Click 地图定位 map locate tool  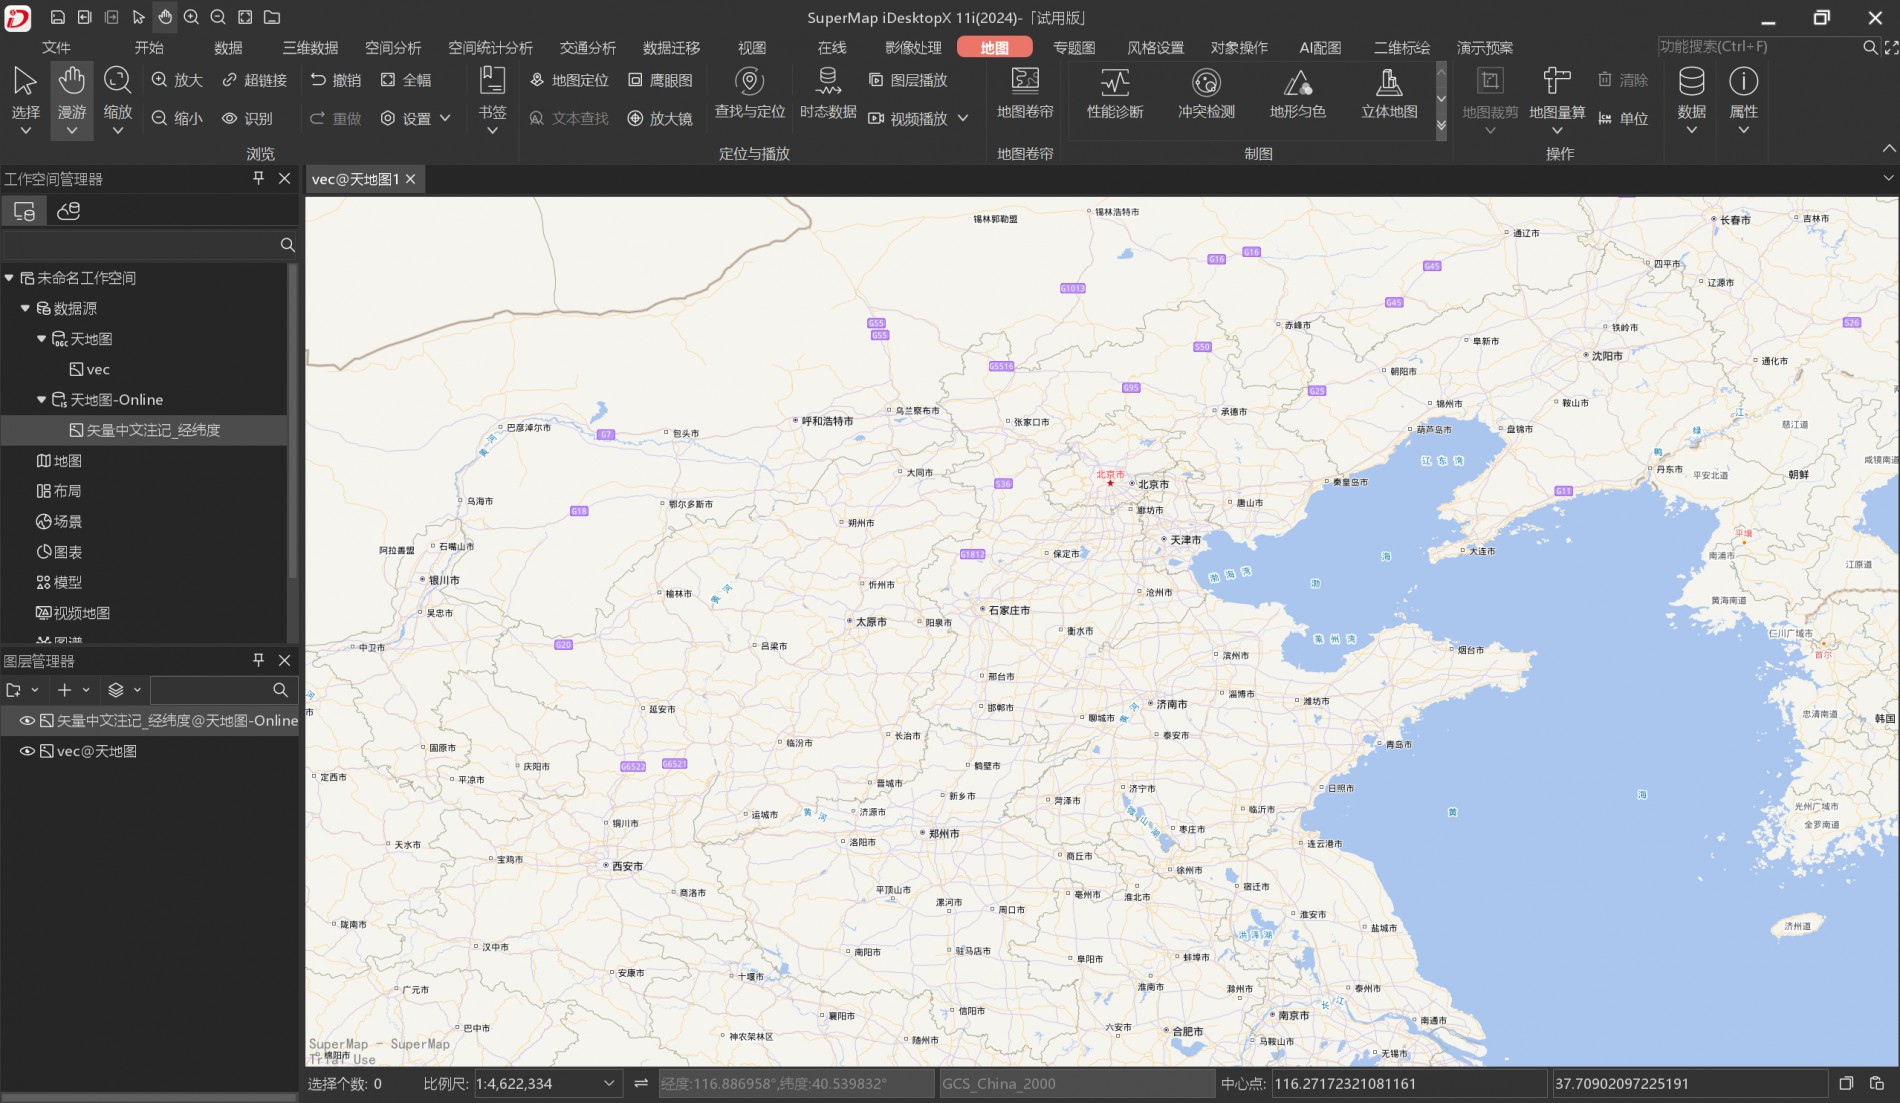click(x=569, y=80)
